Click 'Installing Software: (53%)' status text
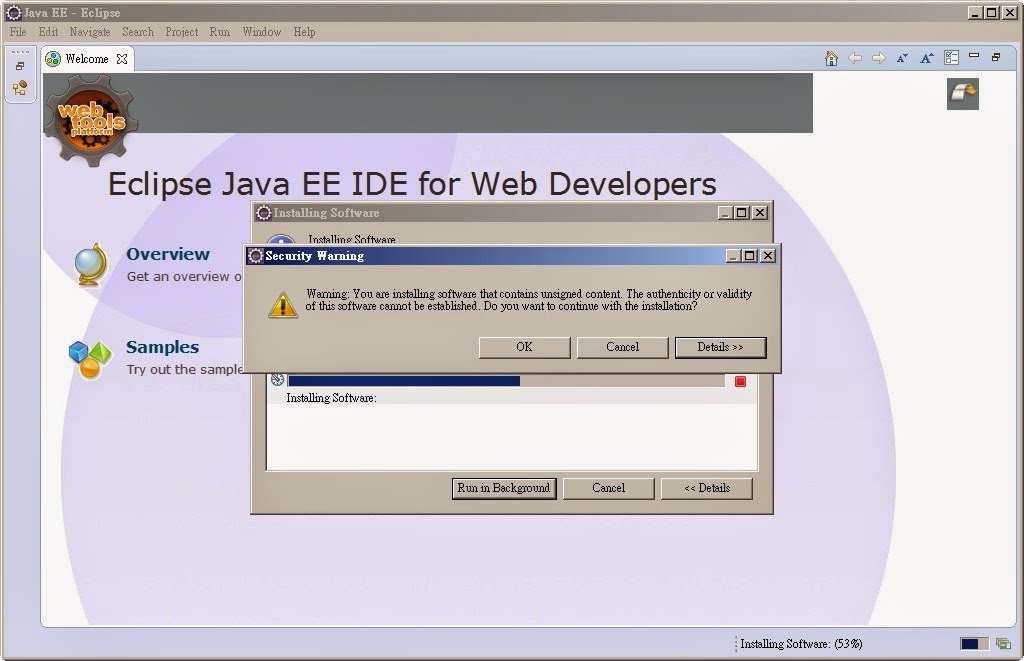Viewport: 1024px width, 661px height. pos(801,644)
